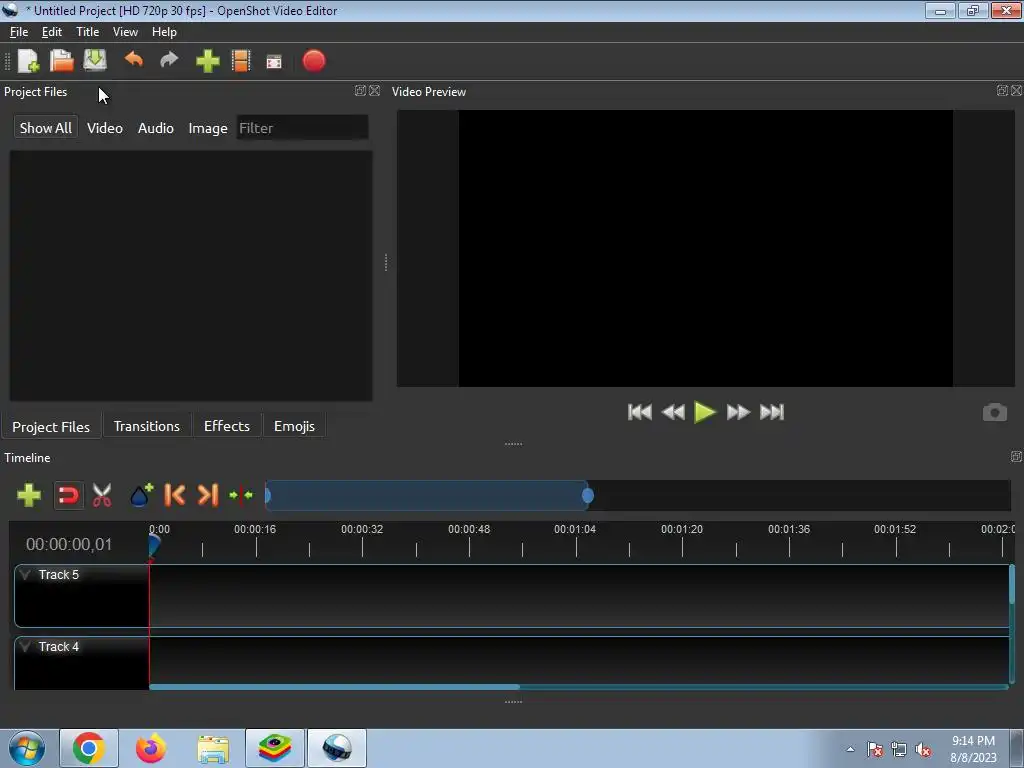Click the muted volume tray icon
The height and width of the screenshot is (768, 1024).
[x=923, y=750]
